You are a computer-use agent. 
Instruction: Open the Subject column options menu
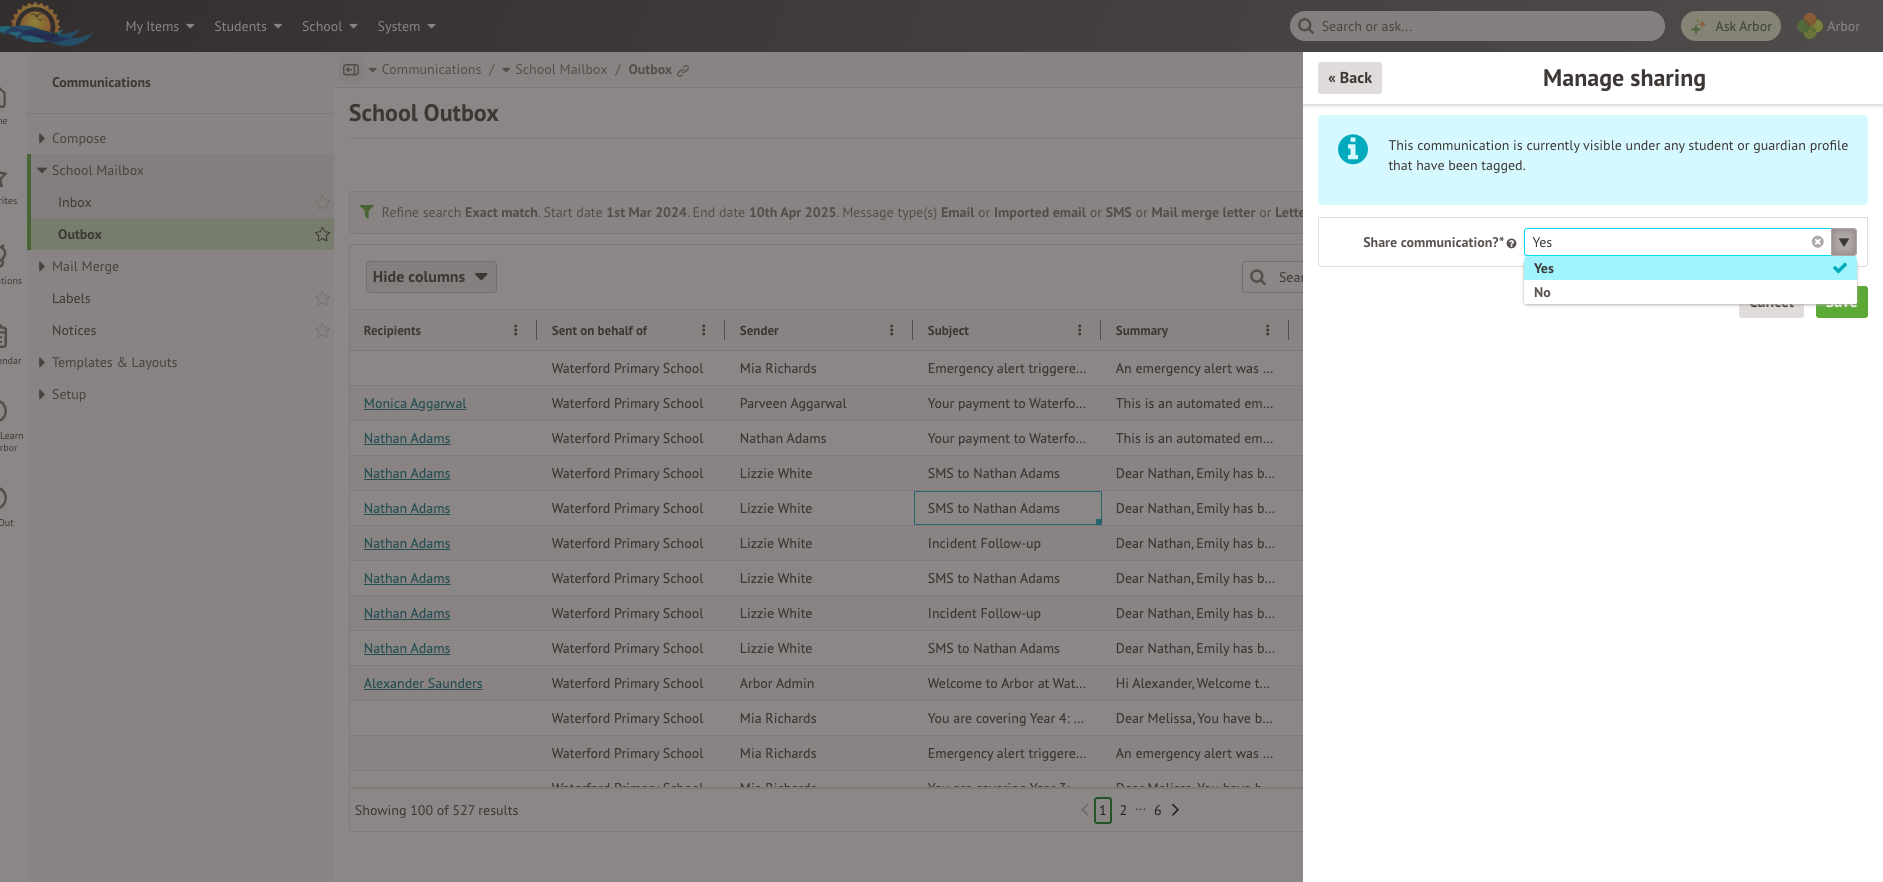point(1079,330)
